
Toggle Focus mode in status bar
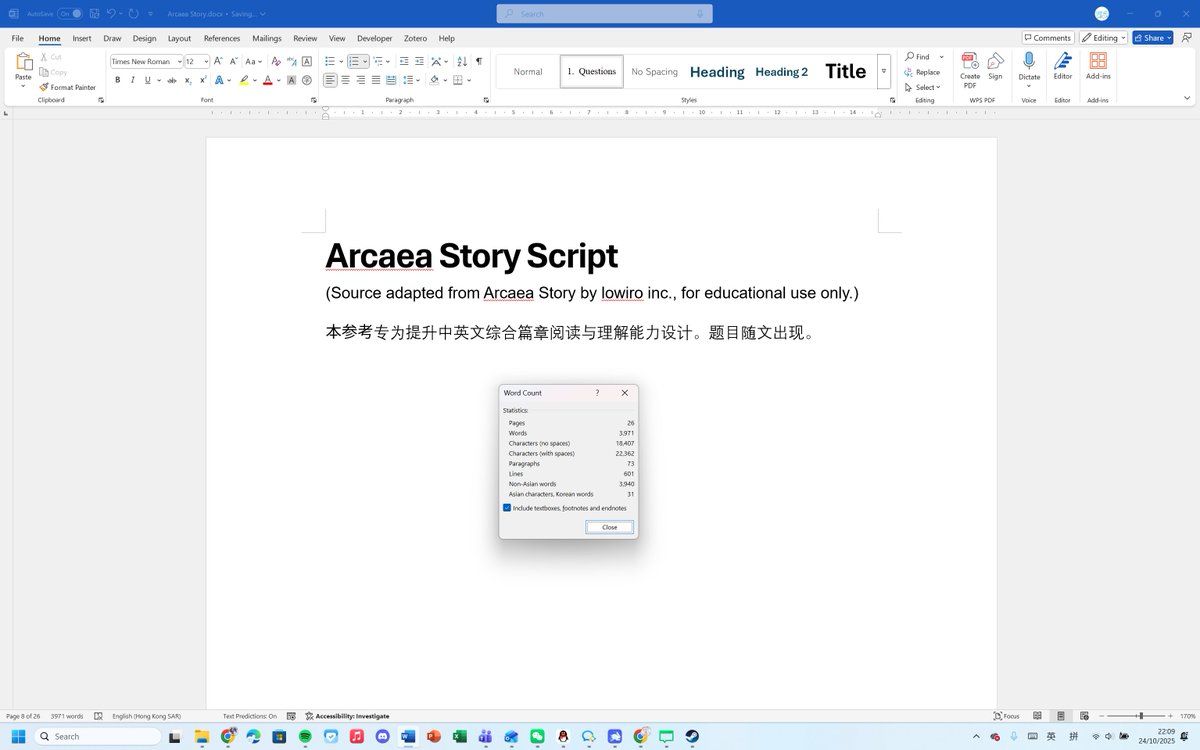pyautogui.click(x=1006, y=716)
